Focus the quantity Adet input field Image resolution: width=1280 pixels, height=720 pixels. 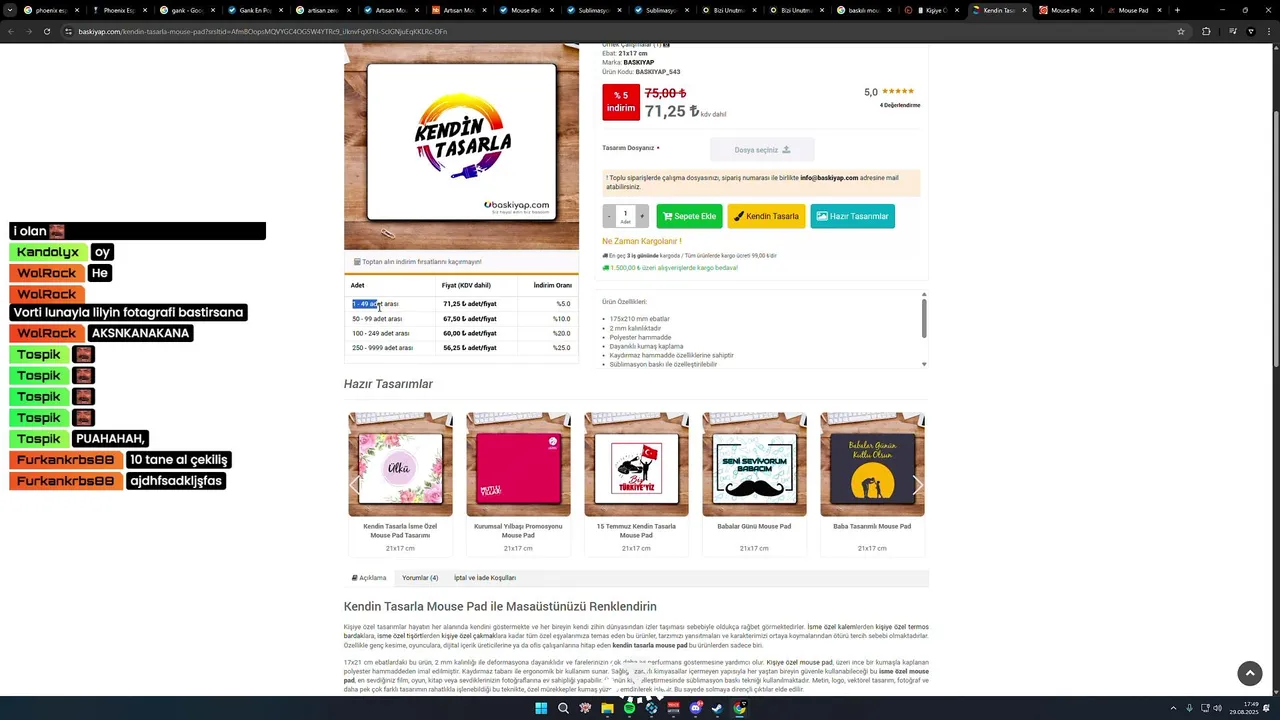pyautogui.click(x=625, y=216)
